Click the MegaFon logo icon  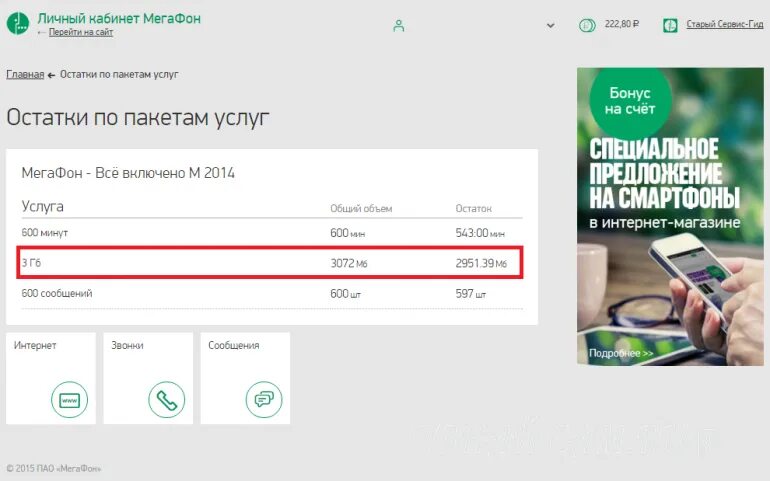[18, 23]
